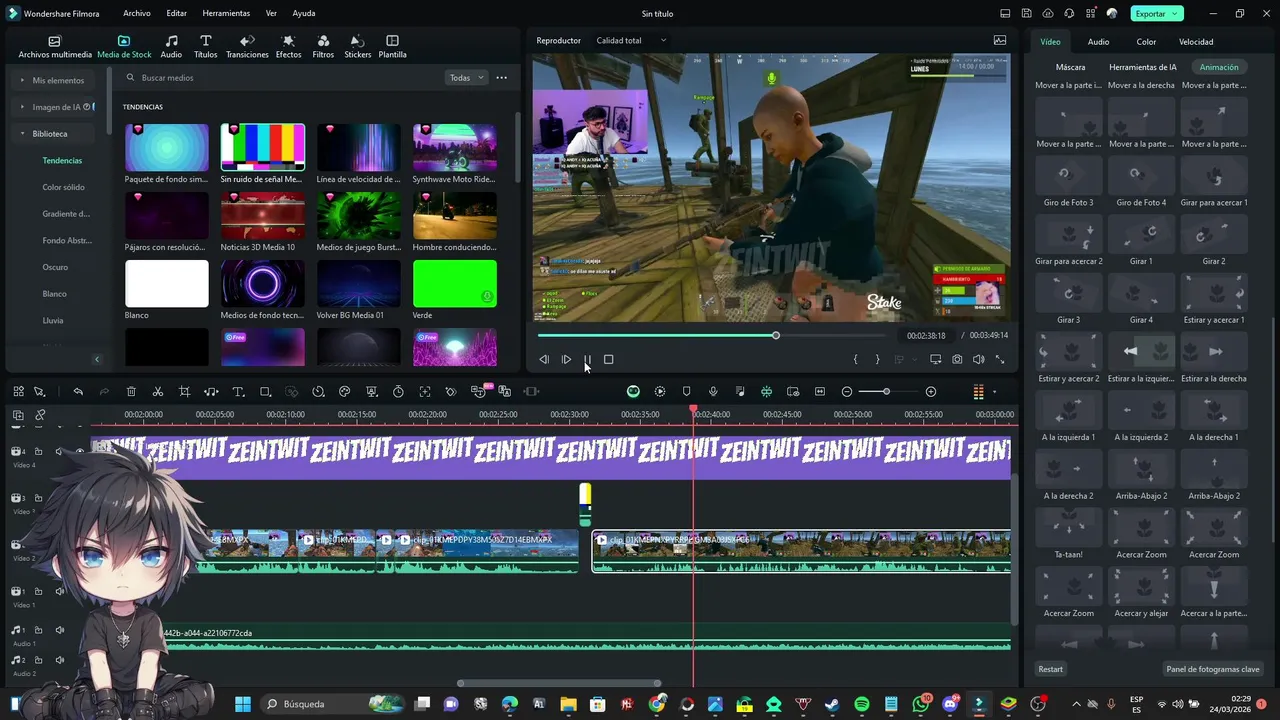The height and width of the screenshot is (720, 1280).
Task: Select Color sólido category
Action: [63, 187]
